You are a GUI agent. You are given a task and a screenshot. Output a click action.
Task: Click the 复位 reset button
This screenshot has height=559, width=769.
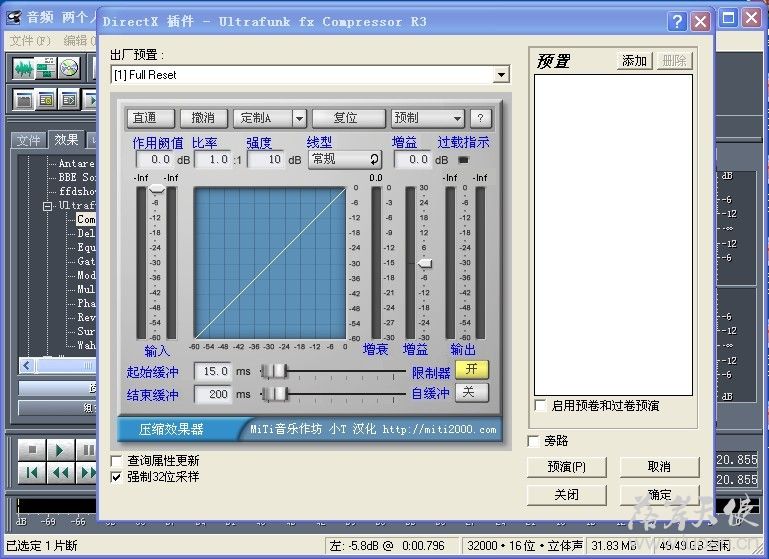348,118
